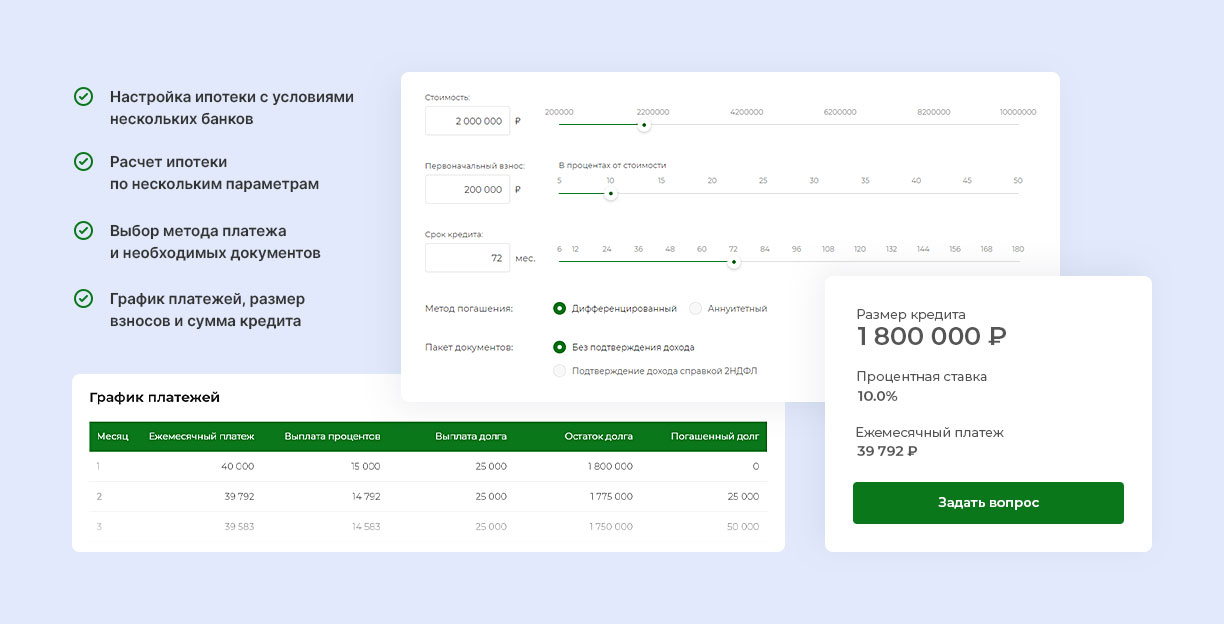Image resolution: width=1224 pixels, height=624 pixels.
Task: Click the loan term slider handle
Action: (734, 262)
